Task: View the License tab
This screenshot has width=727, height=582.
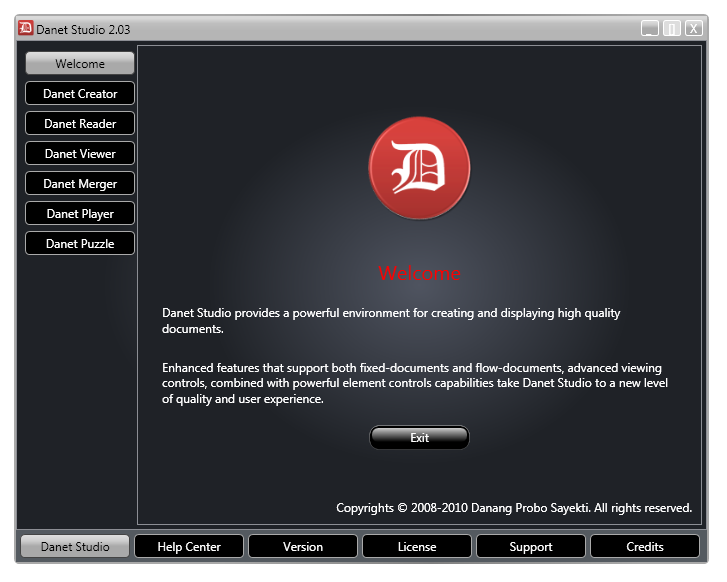Action: [417, 546]
